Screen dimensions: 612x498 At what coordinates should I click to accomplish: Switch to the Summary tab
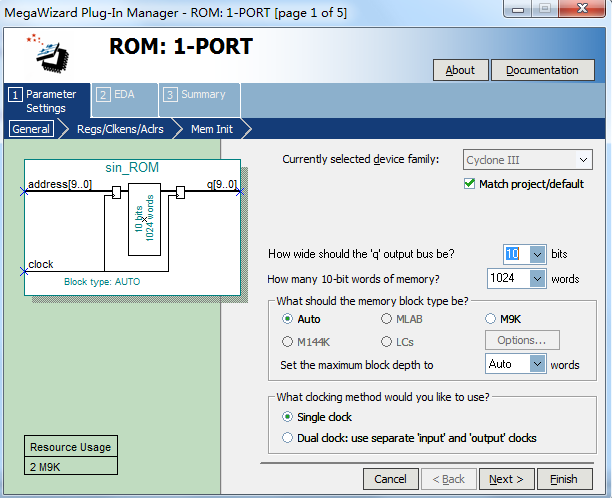(199, 100)
